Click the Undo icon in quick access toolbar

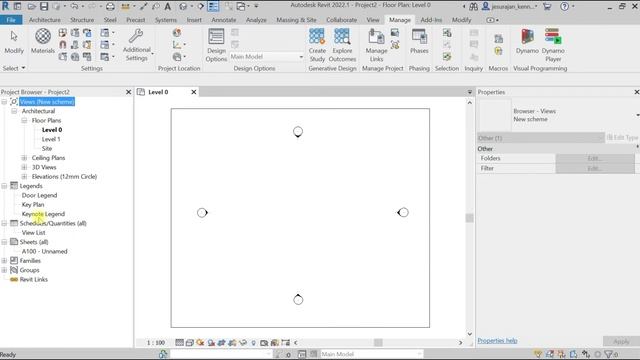coord(74,7)
